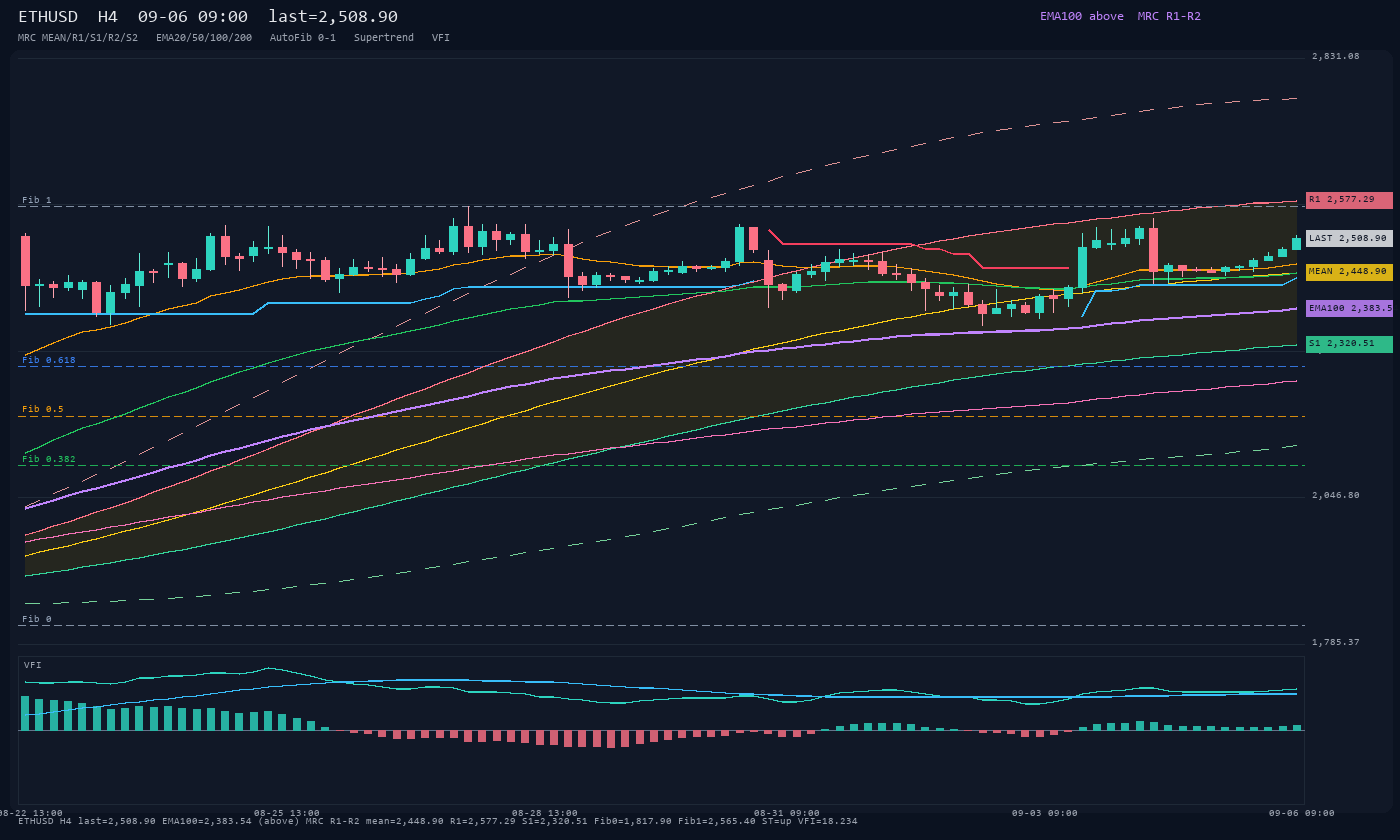Click the MRC MEAN/R1/S1/R2/S2 indicator label
1400x840 pixels.
(78, 37)
